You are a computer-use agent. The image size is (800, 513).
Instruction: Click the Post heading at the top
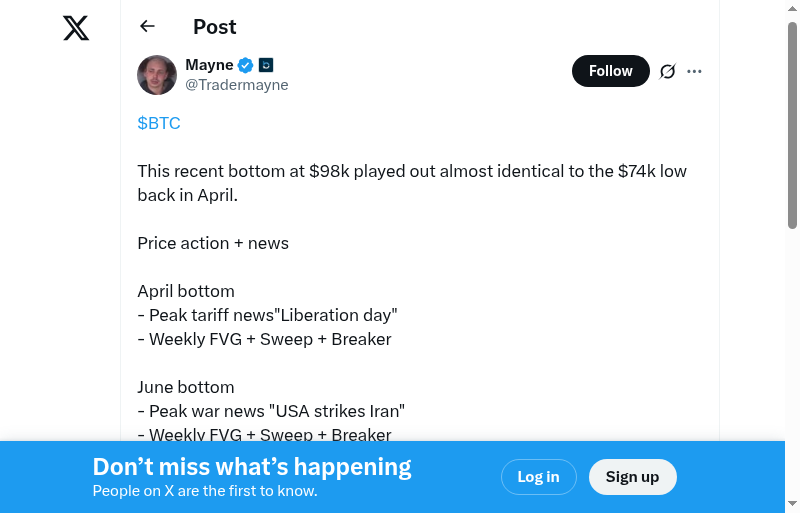(215, 27)
